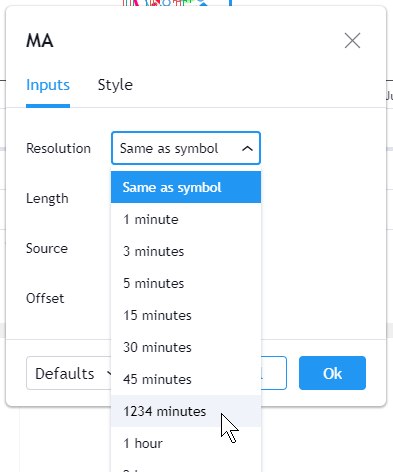Select Same as symbol option
The width and height of the screenshot is (393, 472).
pyautogui.click(x=186, y=187)
